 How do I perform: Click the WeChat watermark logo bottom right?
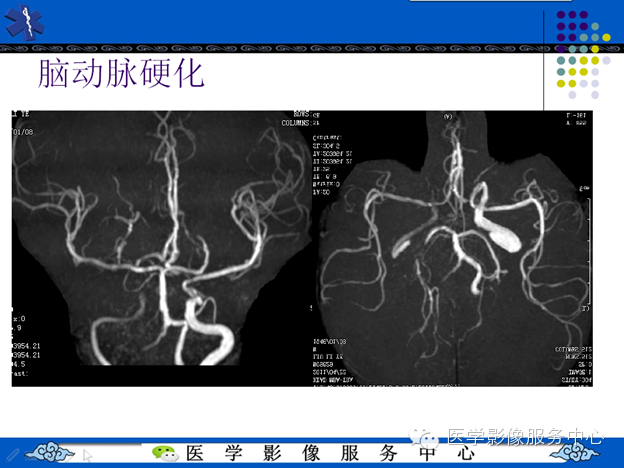tap(424, 438)
